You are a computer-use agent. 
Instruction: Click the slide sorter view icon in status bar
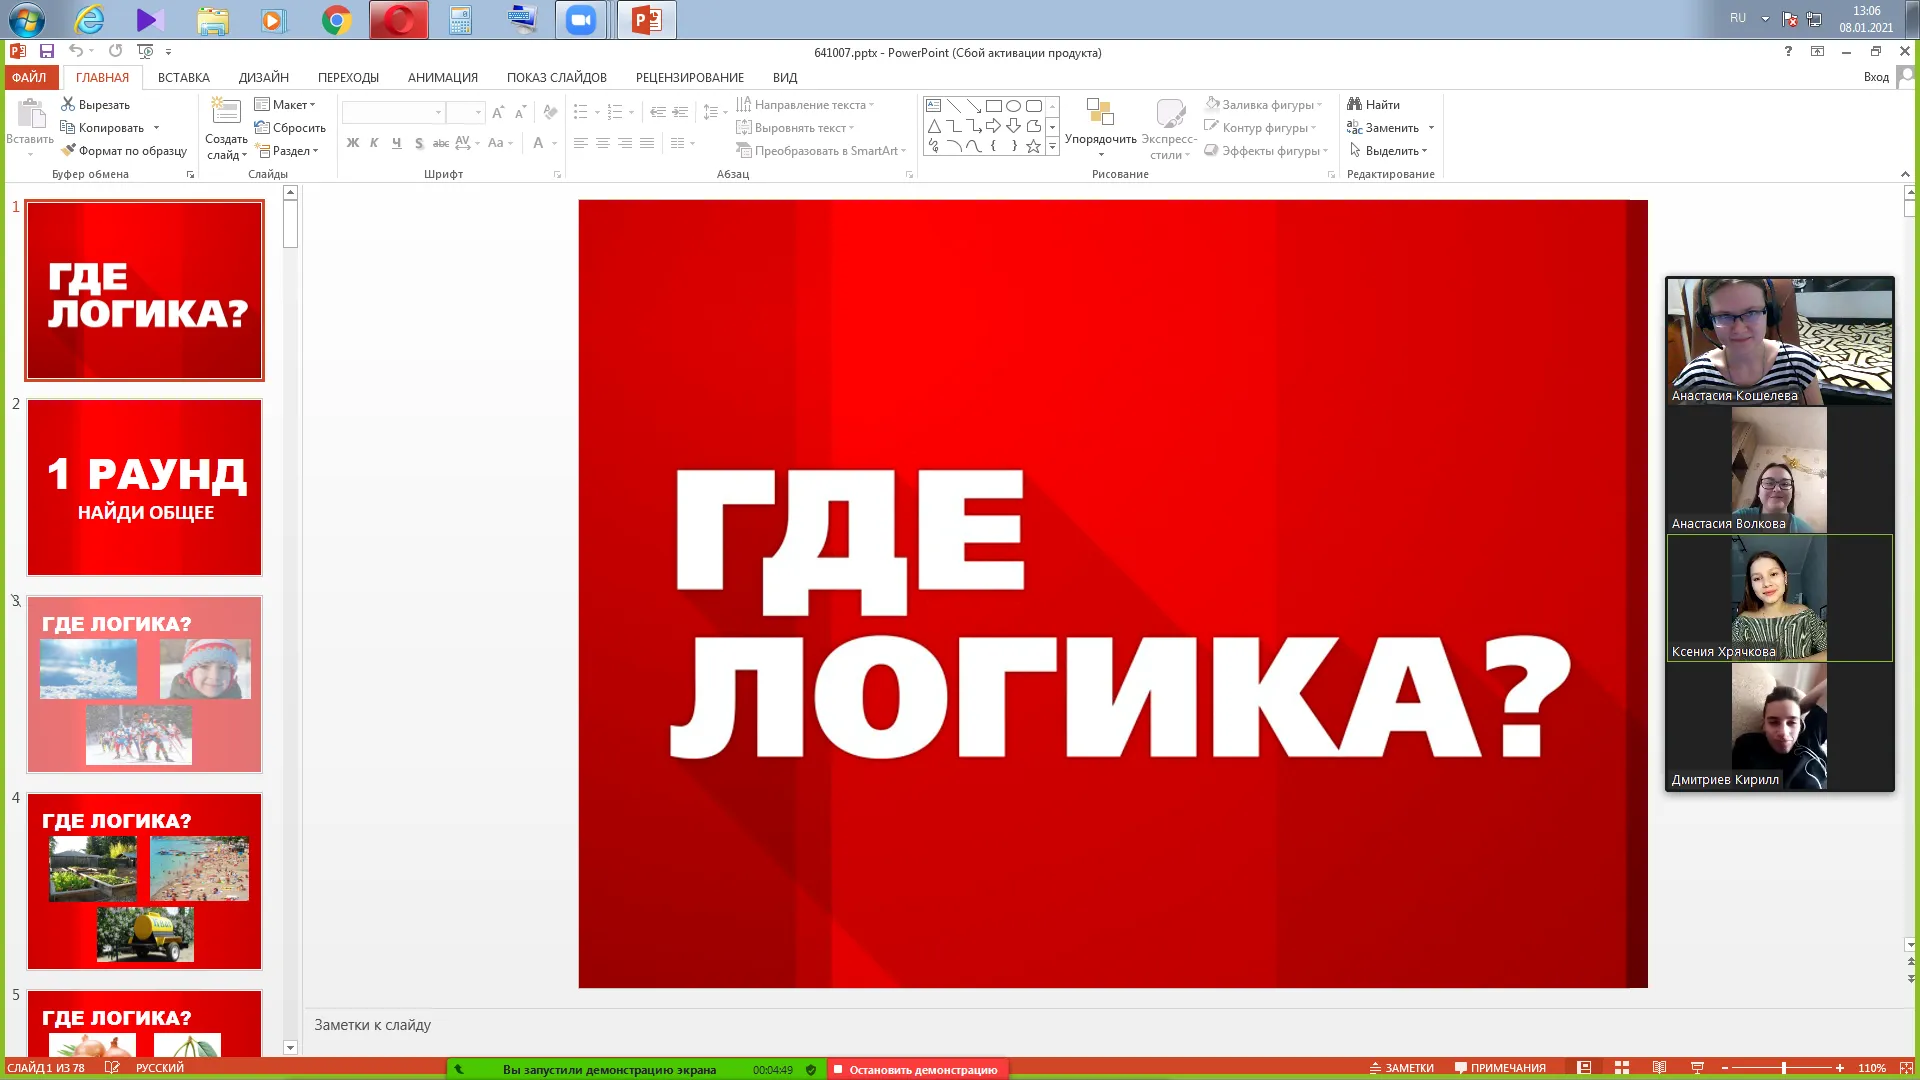click(x=1622, y=1068)
